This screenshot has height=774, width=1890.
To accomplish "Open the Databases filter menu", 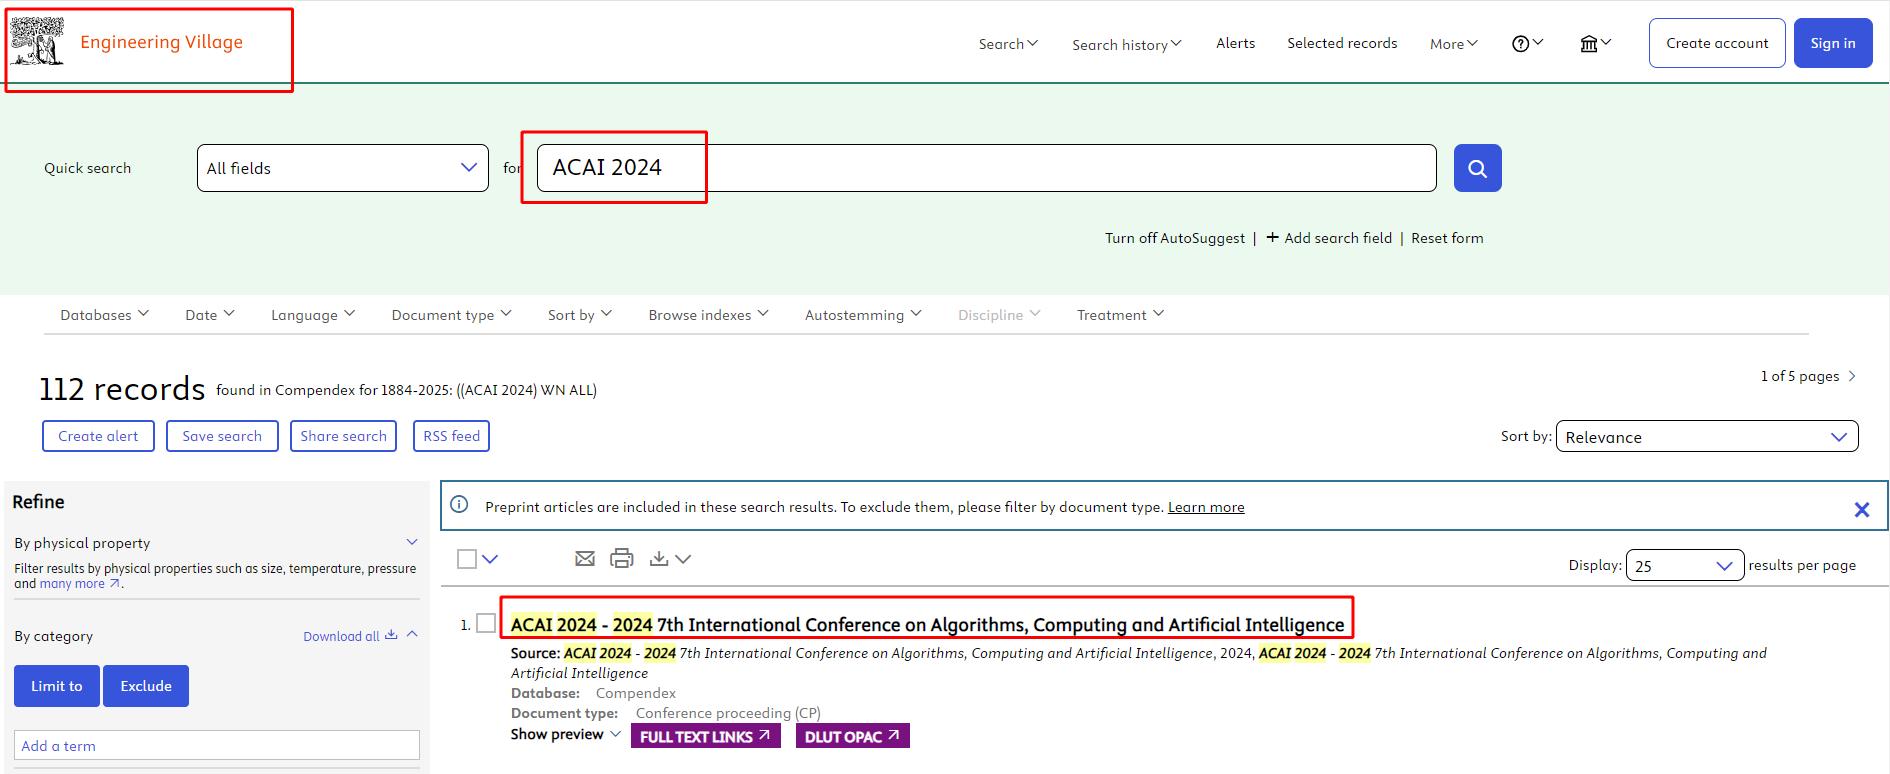I will click(104, 314).
